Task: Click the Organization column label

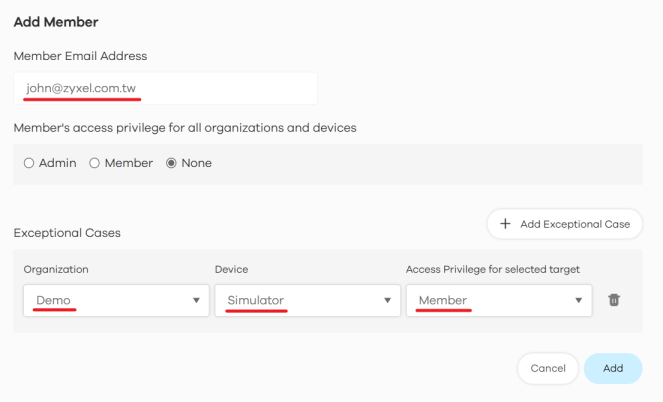Action: (x=56, y=269)
